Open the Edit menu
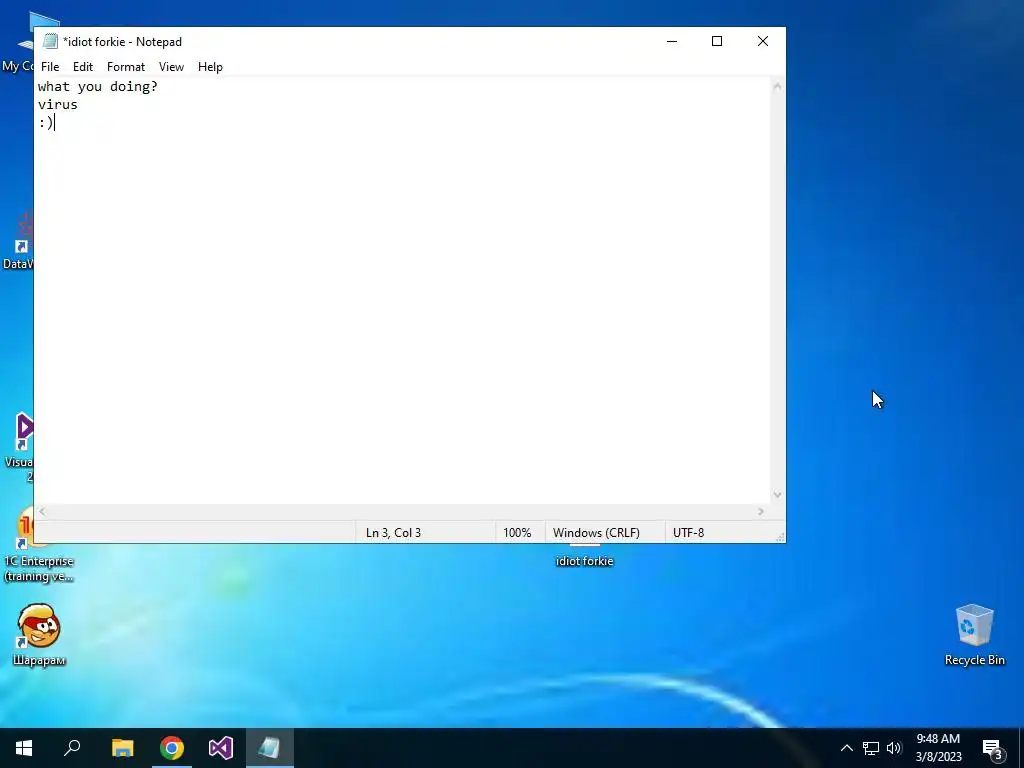This screenshot has width=1024, height=768. tap(83, 67)
